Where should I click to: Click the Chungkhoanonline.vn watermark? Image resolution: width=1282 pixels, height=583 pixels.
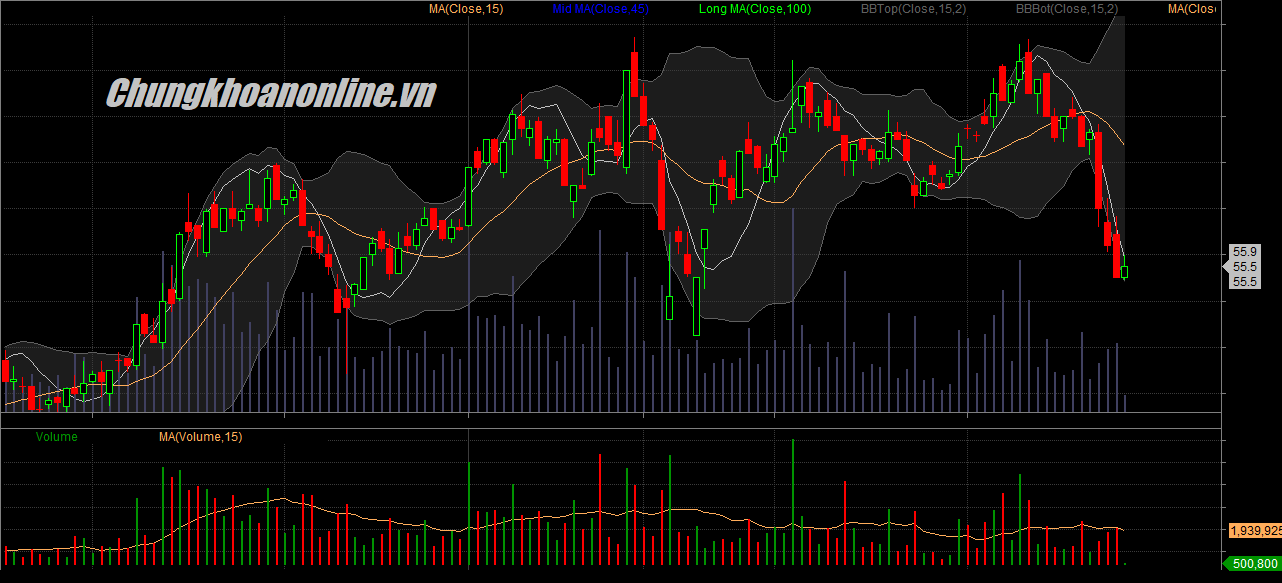click(271, 95)
